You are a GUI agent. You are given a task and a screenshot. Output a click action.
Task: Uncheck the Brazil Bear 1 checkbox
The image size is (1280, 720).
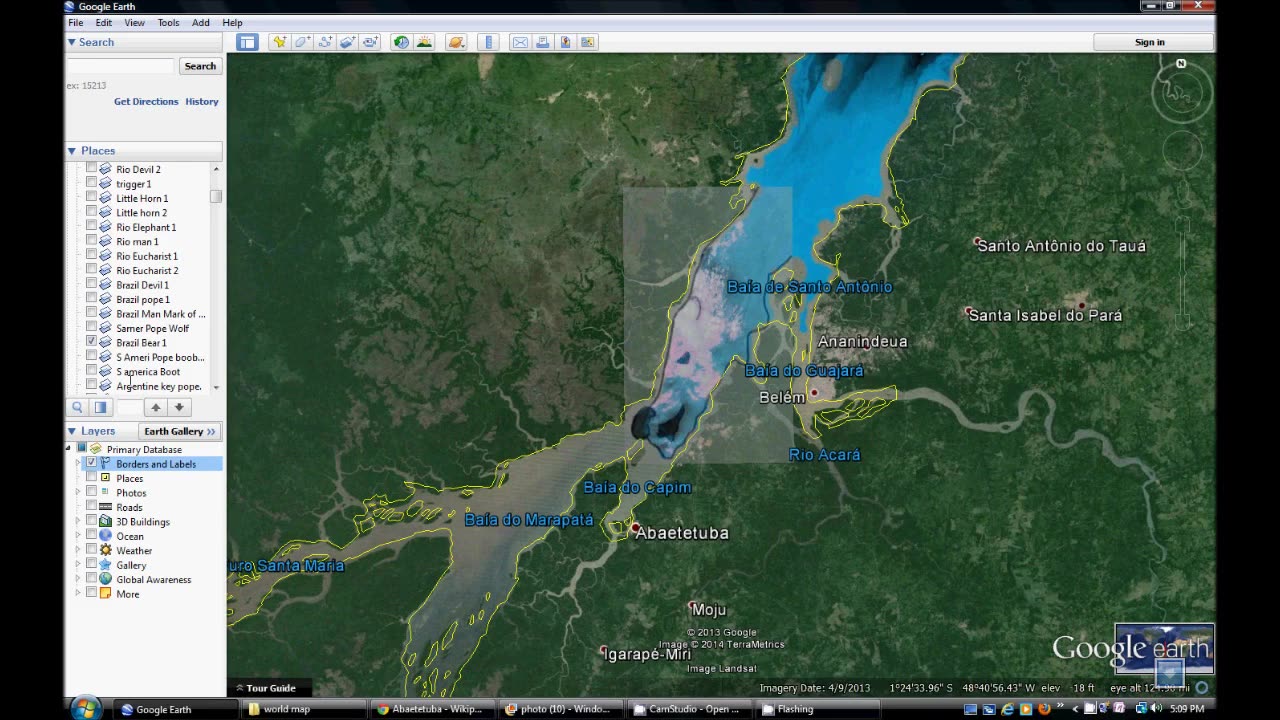pos(92,342)
